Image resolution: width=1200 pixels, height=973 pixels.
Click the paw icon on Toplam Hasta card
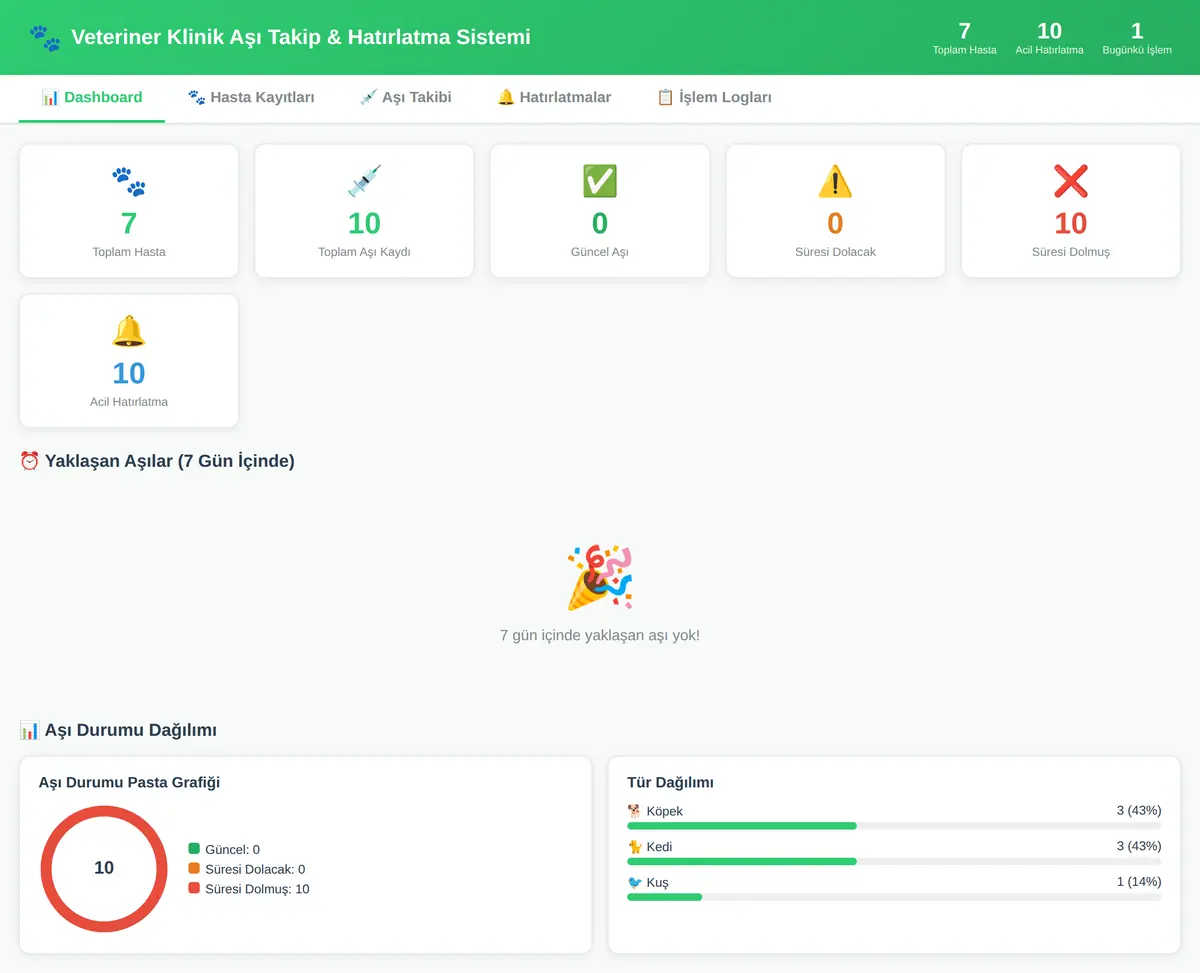pos(129,181)
